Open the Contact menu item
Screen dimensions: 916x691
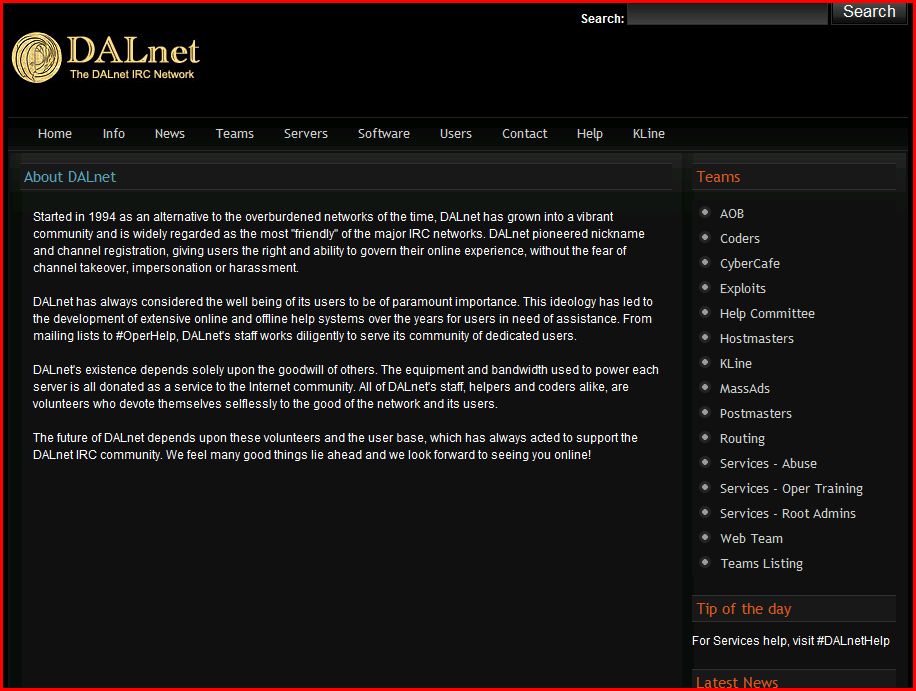point(525,134)
